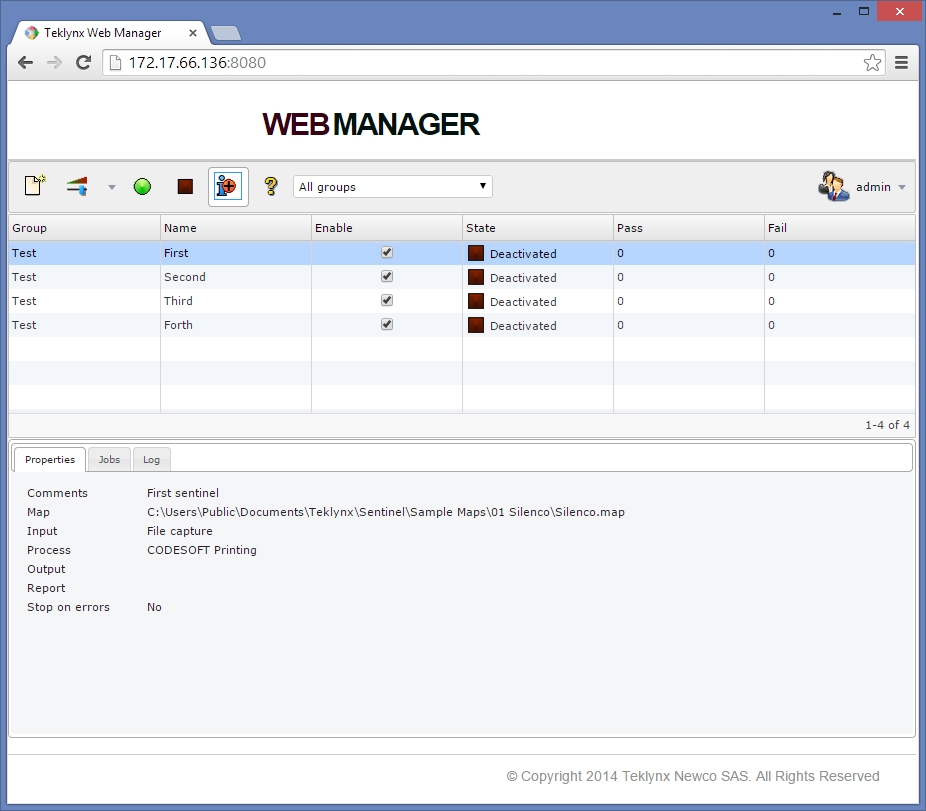Sort by the Pass column header

coord(689,228)
